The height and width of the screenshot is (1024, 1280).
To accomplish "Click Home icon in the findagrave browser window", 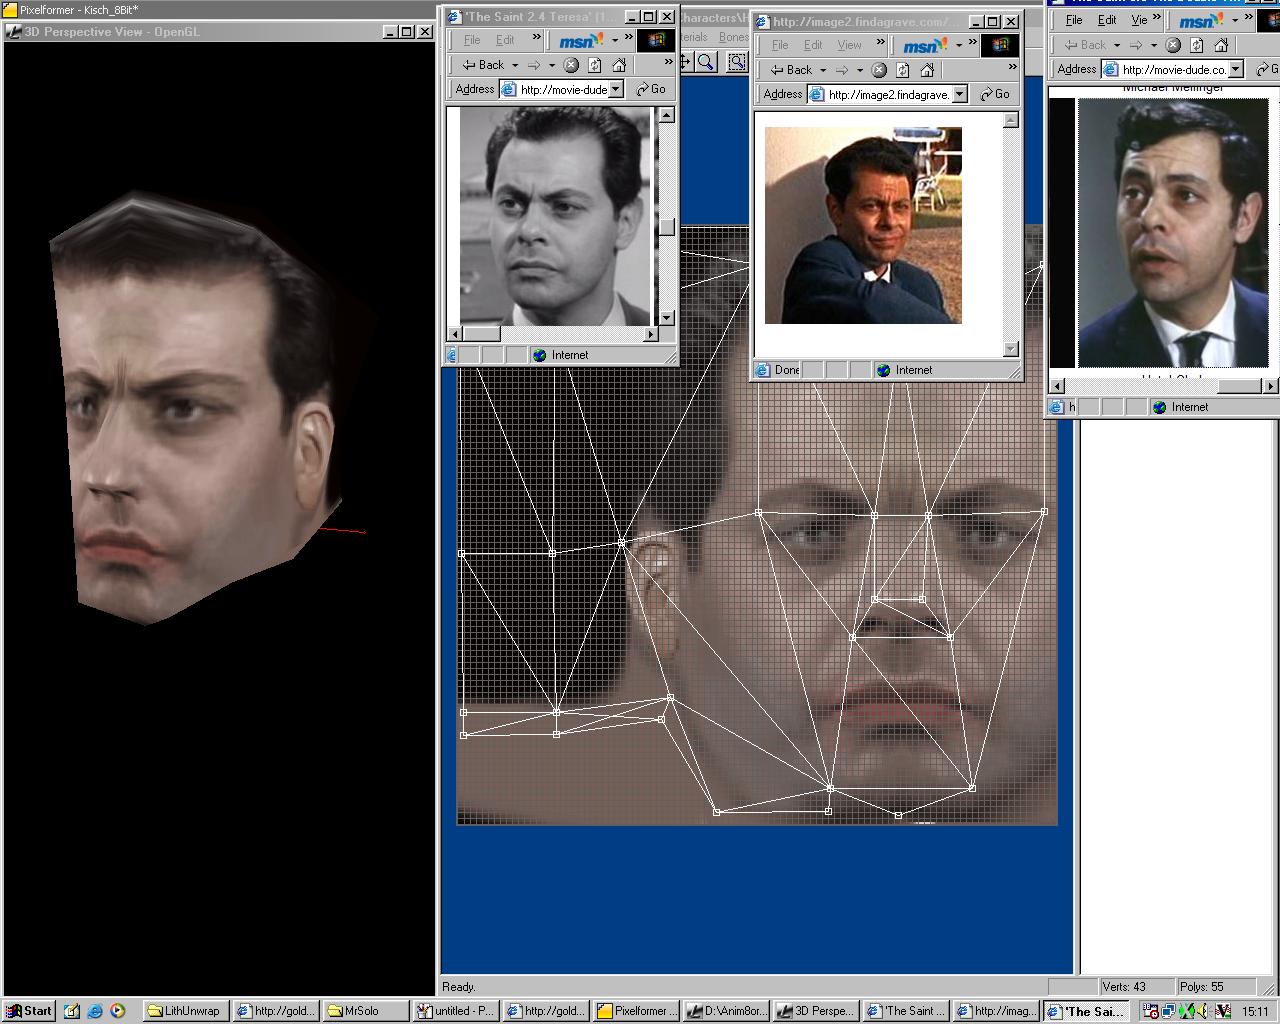I will click(x=926, y=70).
